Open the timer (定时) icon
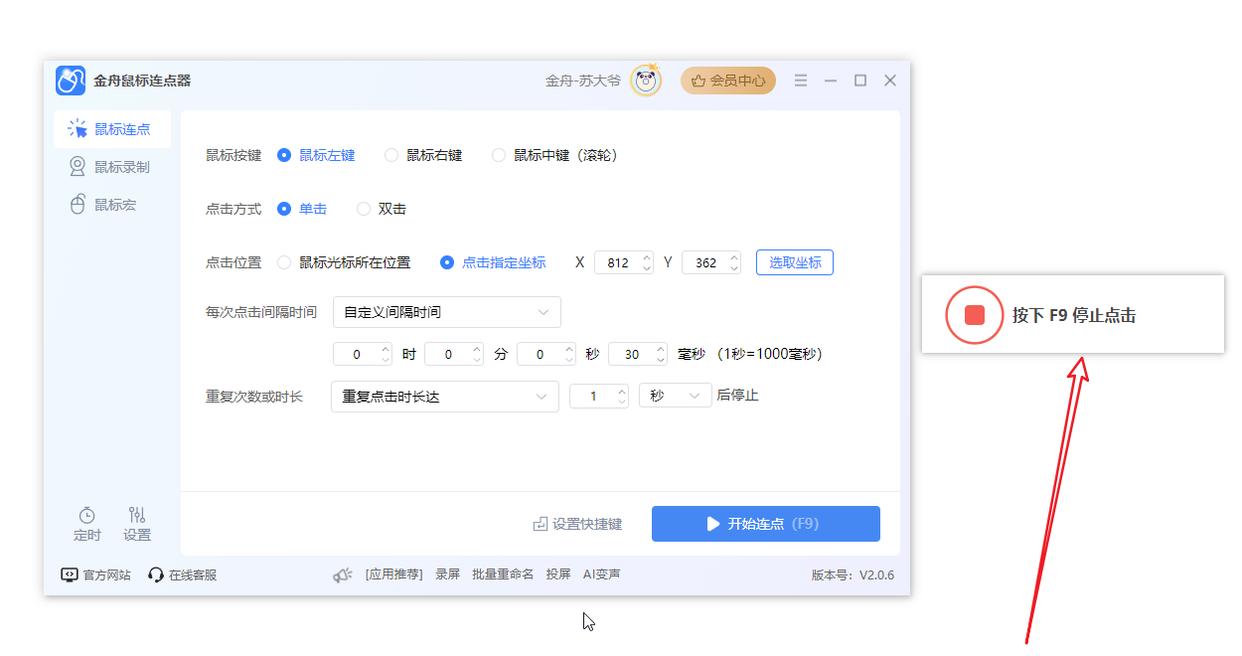Image resolution: width=1242 pixels, height=656 pixels. point(87,515)
